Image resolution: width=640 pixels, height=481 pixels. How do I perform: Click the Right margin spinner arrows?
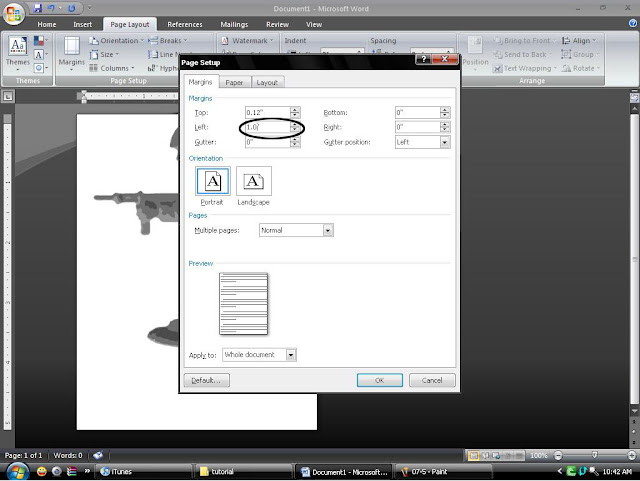click(x=445, y=127)
